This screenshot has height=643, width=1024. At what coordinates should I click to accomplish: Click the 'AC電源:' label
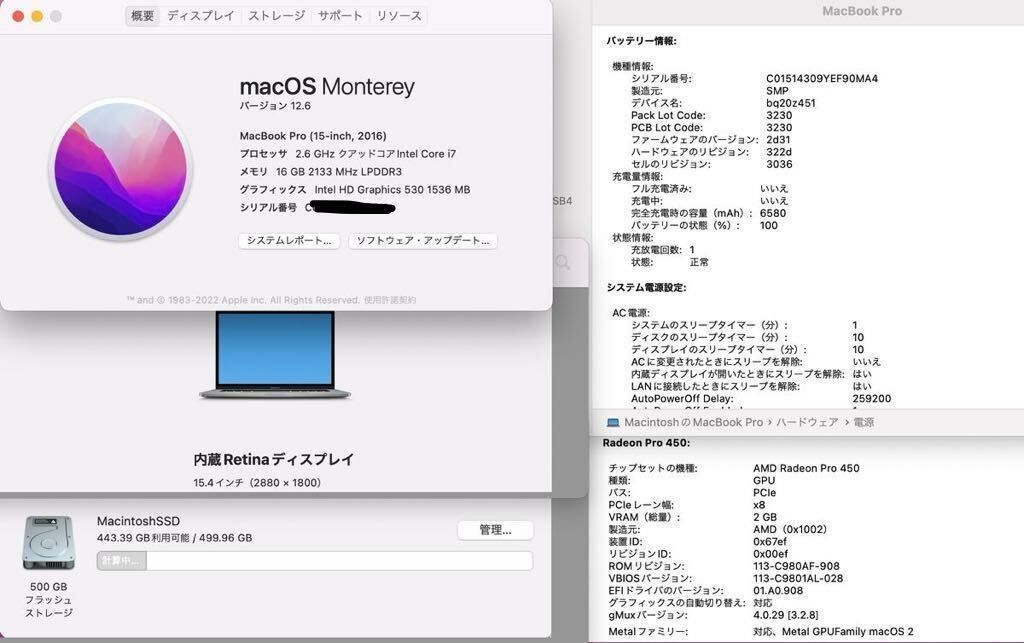click(631, 313)
